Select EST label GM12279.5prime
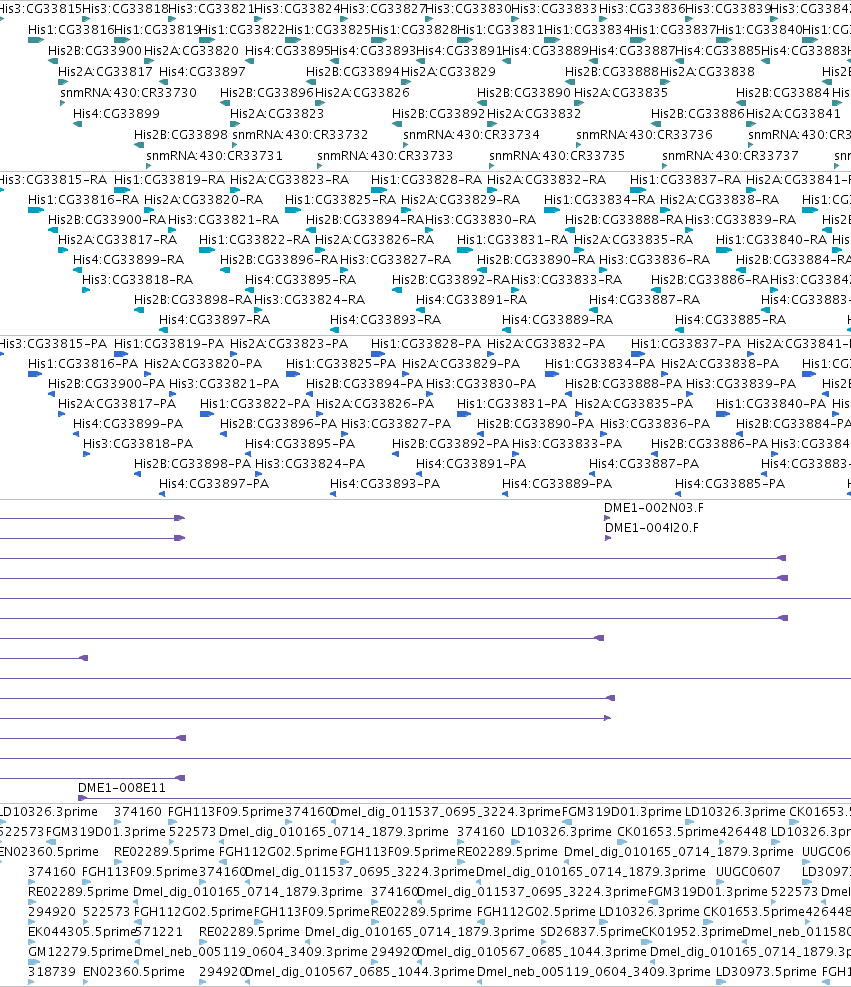The height and width of the screenshot is (987, 851). coord(81,952)
